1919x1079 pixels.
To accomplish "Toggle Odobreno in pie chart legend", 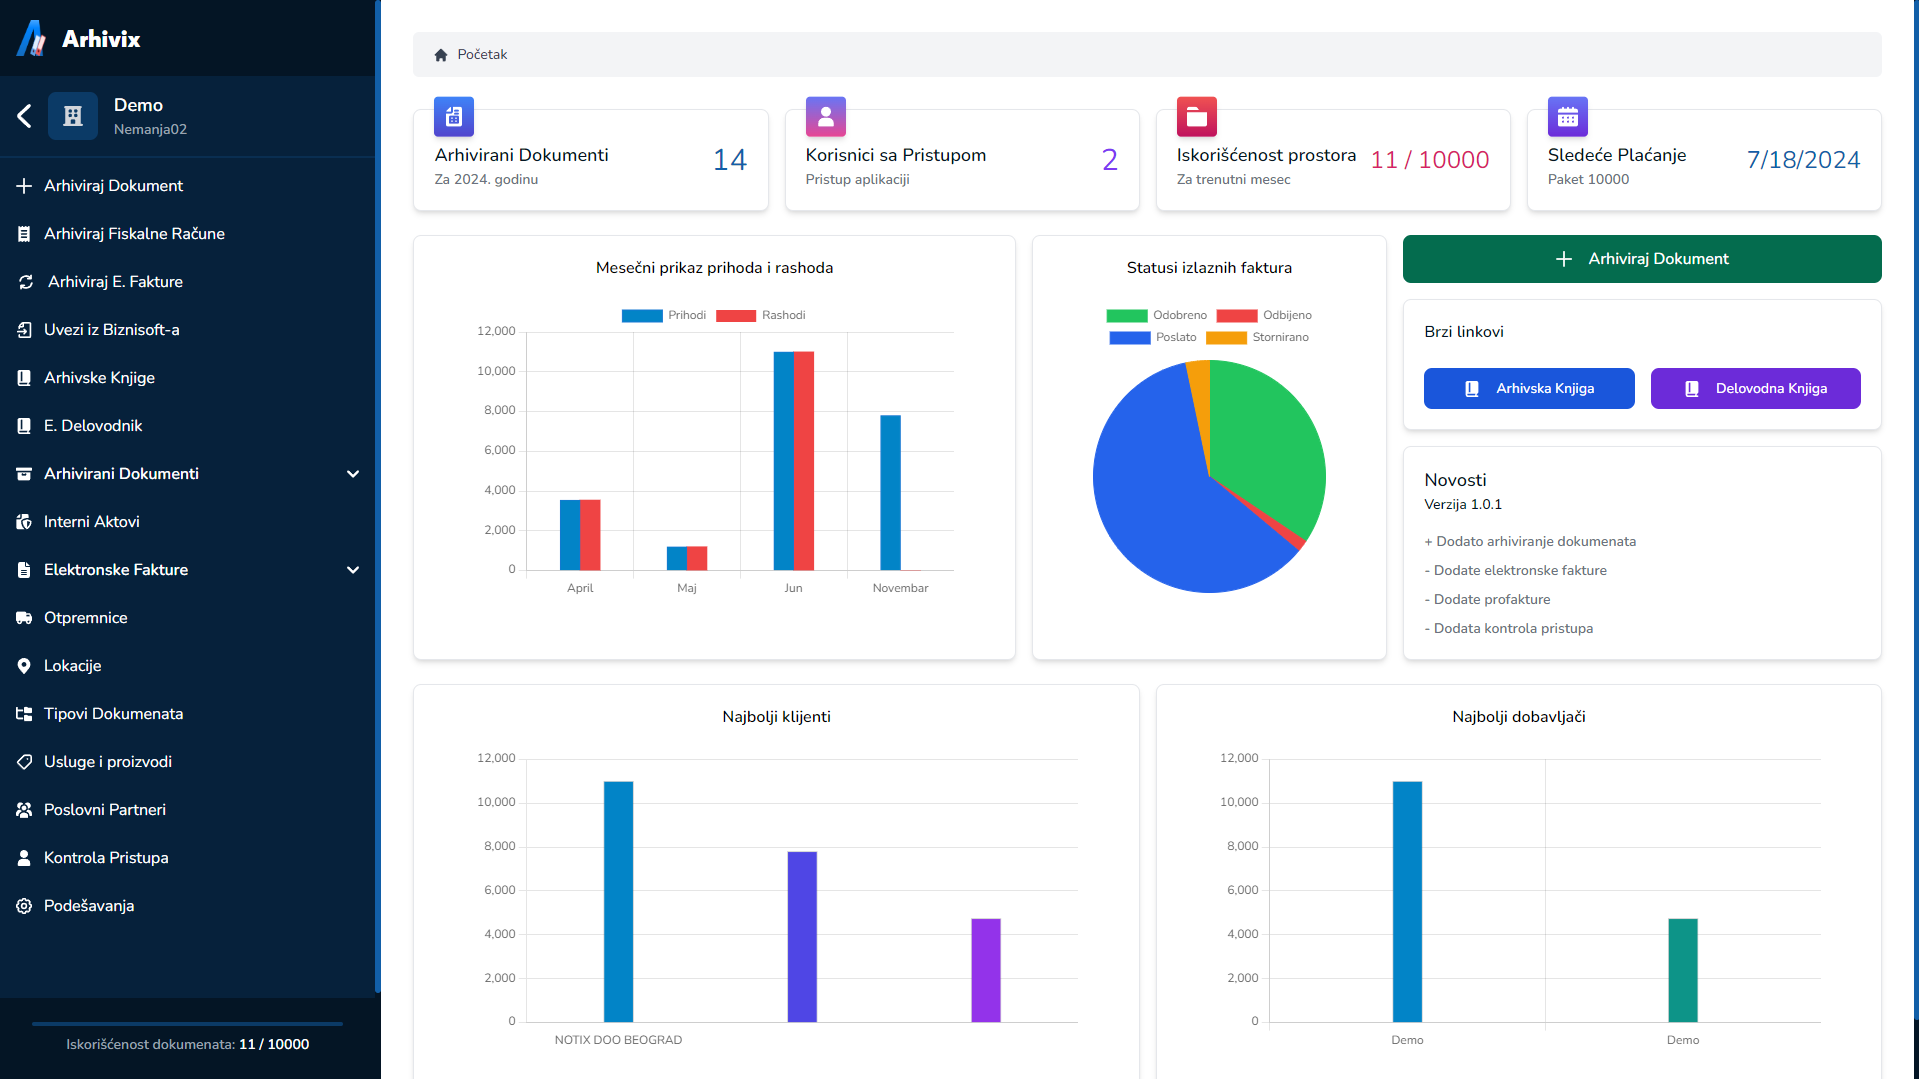I will click(x=1156, y=315).
